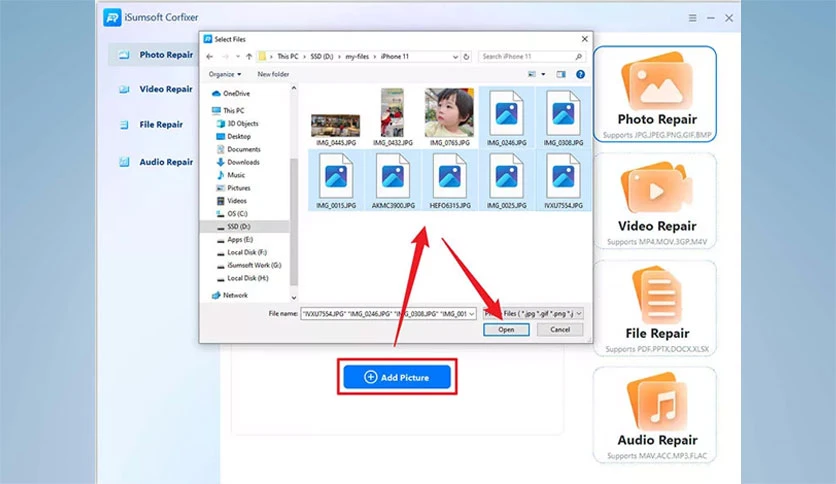This screenshot has height=484, width=836.
Task: Refresh the iPhone 11 folder view
Action: point(467,57)
